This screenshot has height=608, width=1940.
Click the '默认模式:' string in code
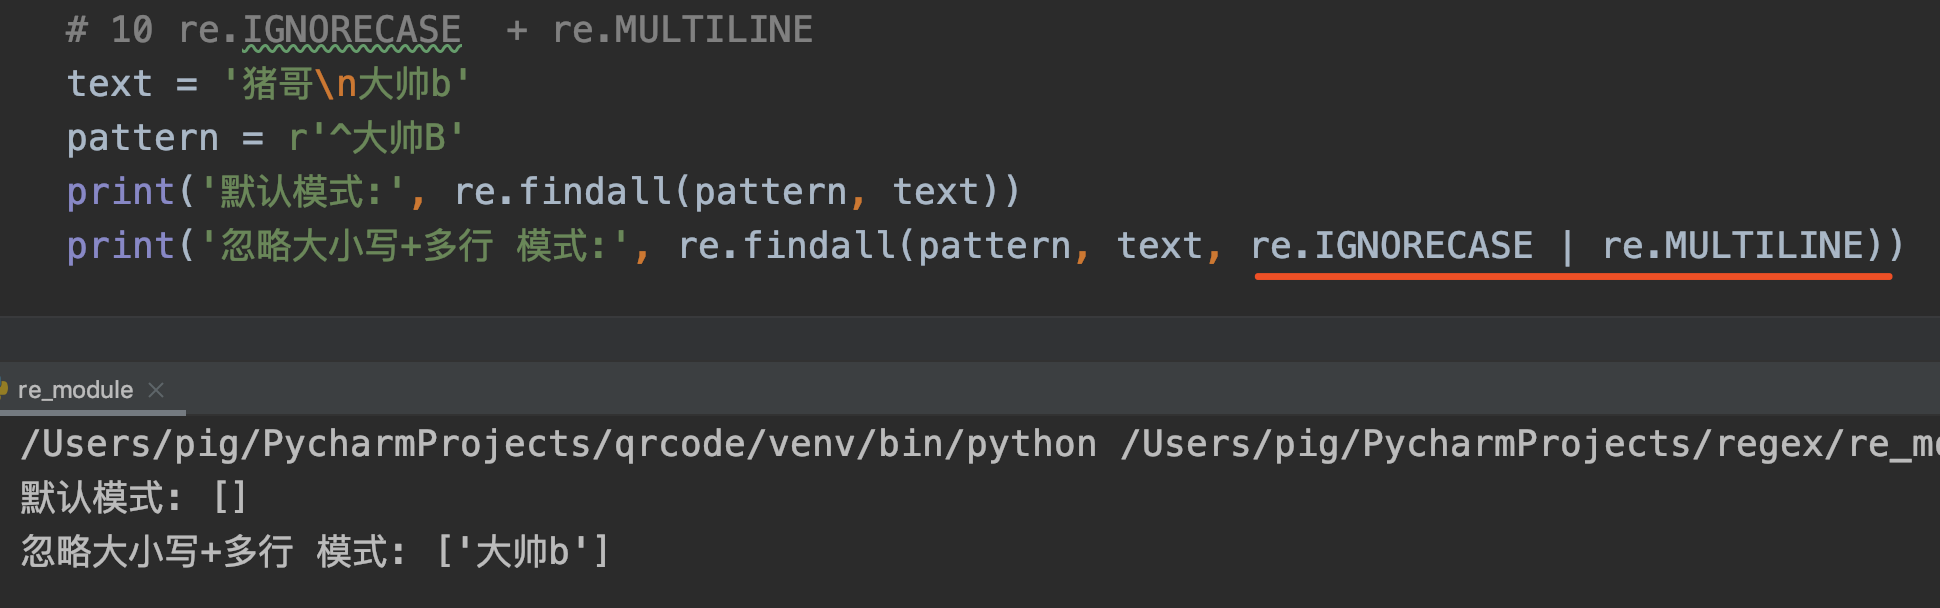click(302, 191)
